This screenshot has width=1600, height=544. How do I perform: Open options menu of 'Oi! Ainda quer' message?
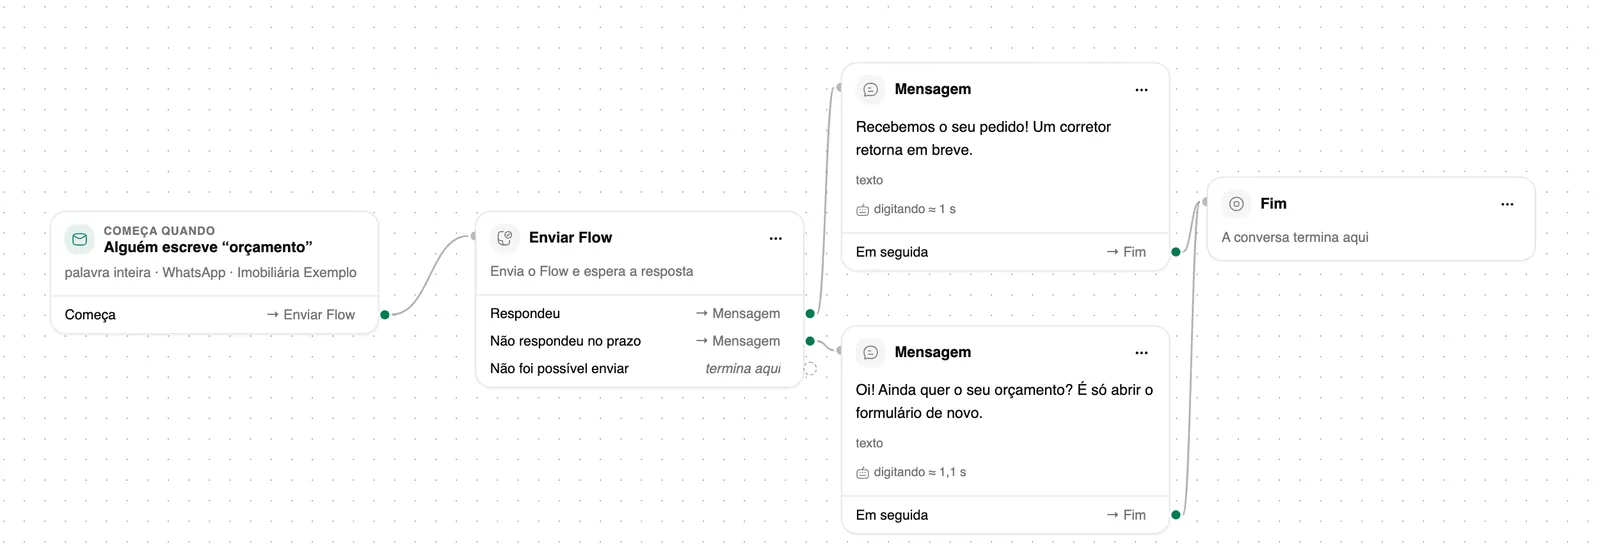1141,353
